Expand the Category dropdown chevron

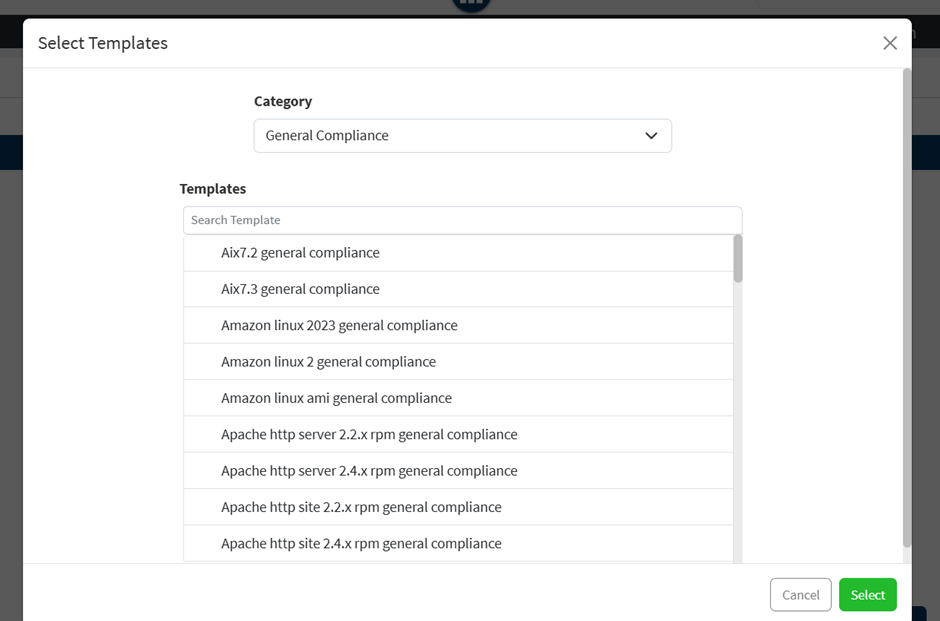pyautogui.click(x=651, y=135)
